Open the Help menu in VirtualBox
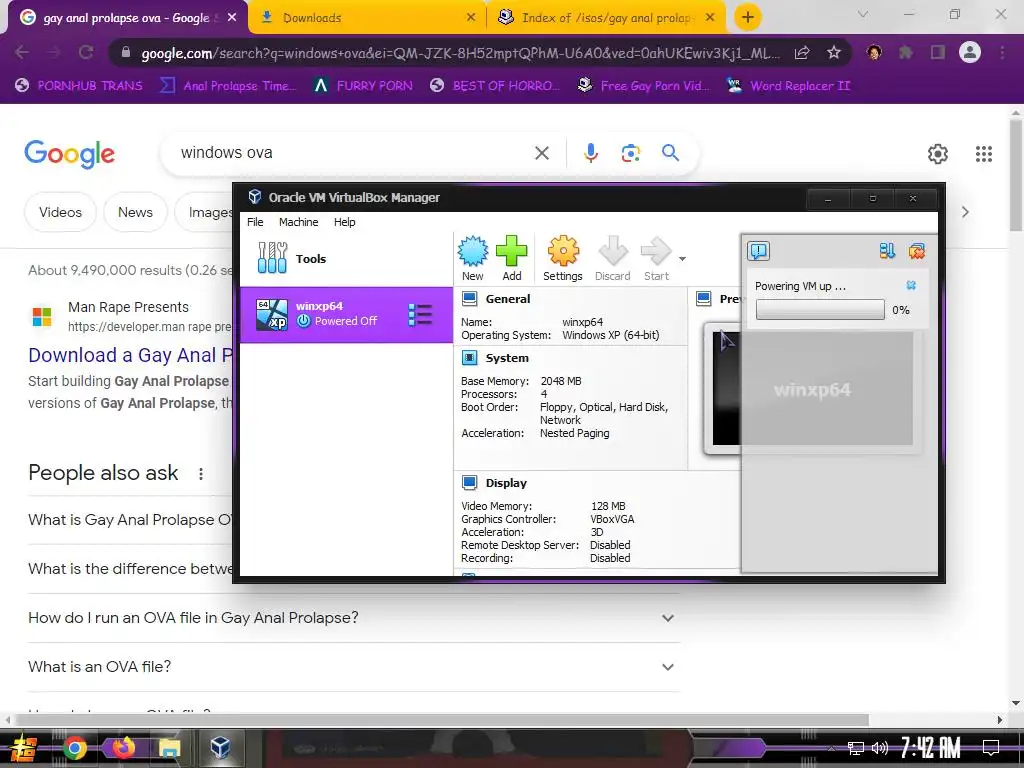Viewport: 1024px width, 768px height. tap(345, 222)
